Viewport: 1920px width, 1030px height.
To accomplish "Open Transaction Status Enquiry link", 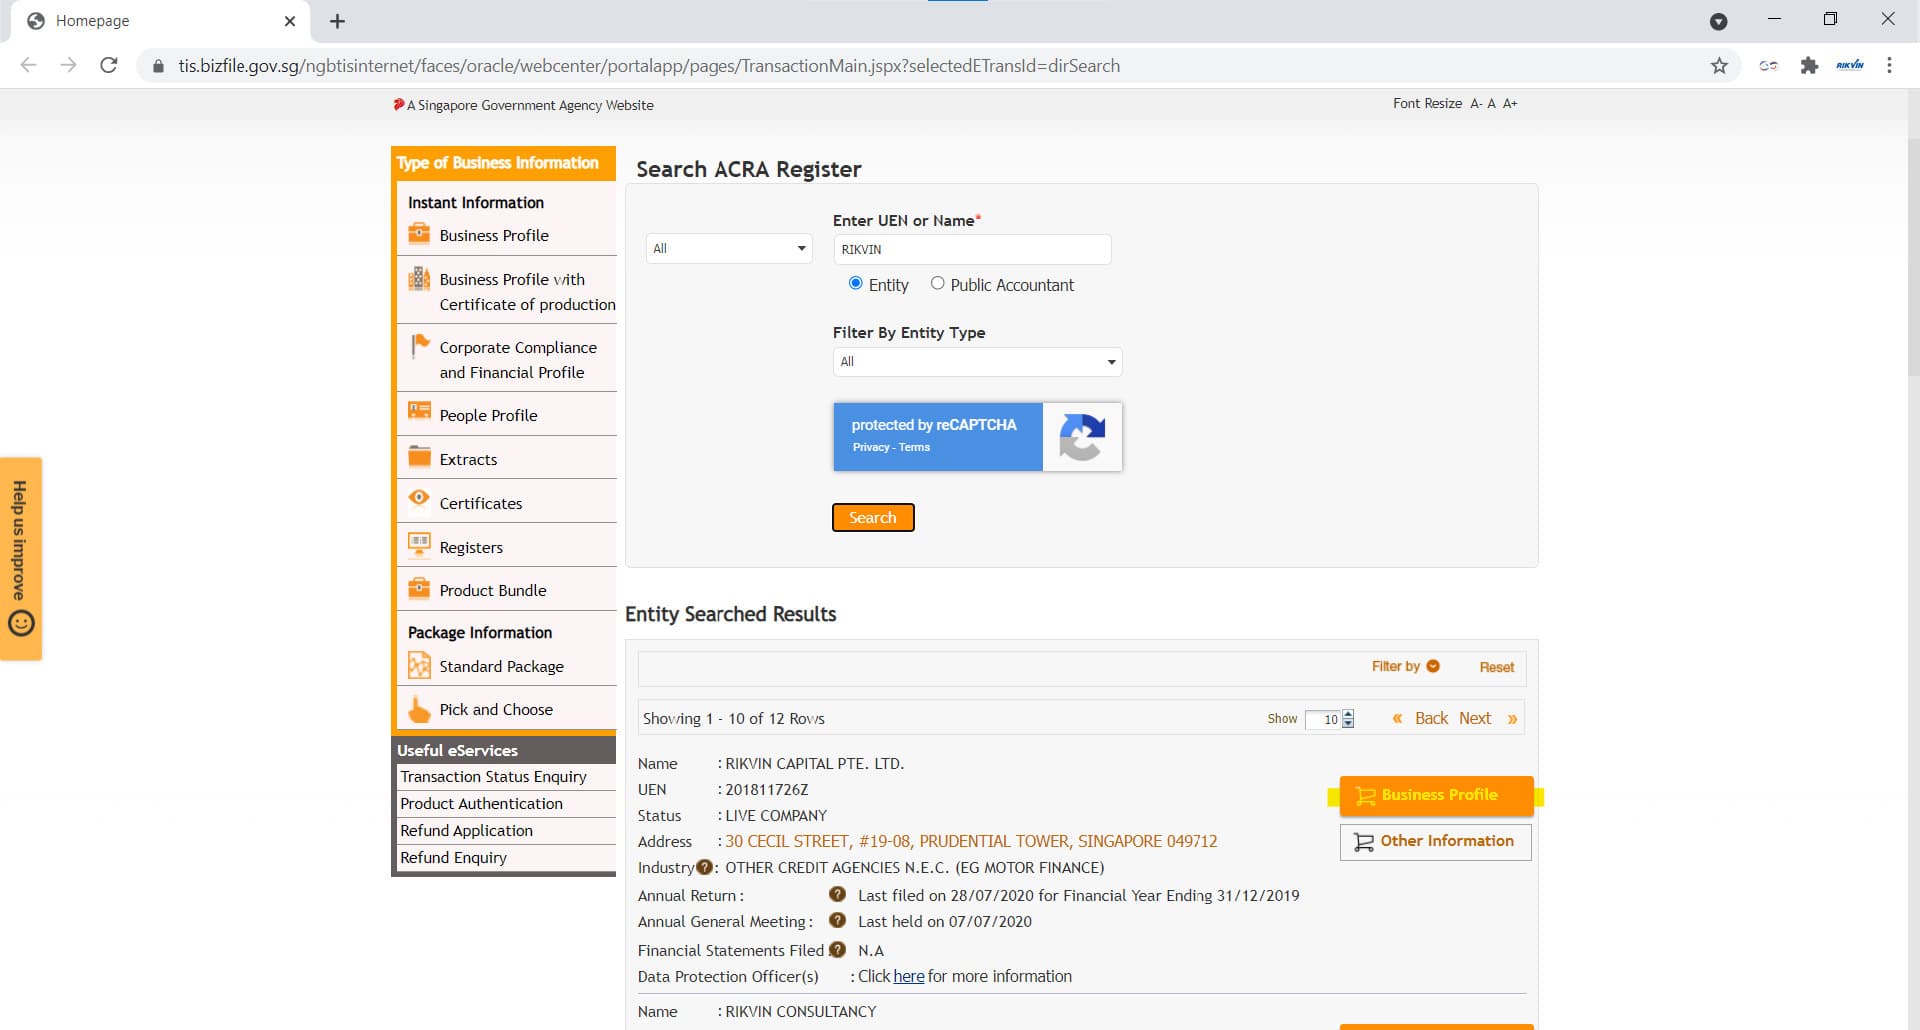I will [x=493, y=776].
